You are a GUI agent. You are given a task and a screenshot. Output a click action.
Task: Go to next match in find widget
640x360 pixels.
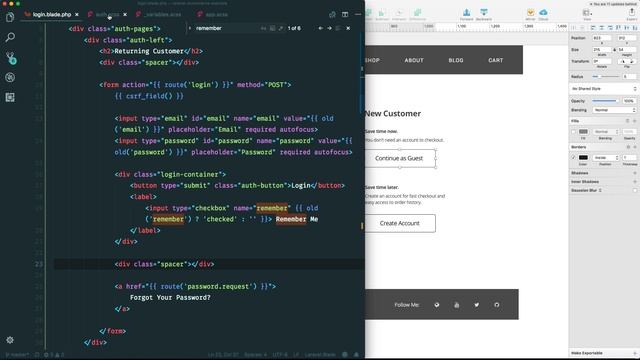[329, 28]
